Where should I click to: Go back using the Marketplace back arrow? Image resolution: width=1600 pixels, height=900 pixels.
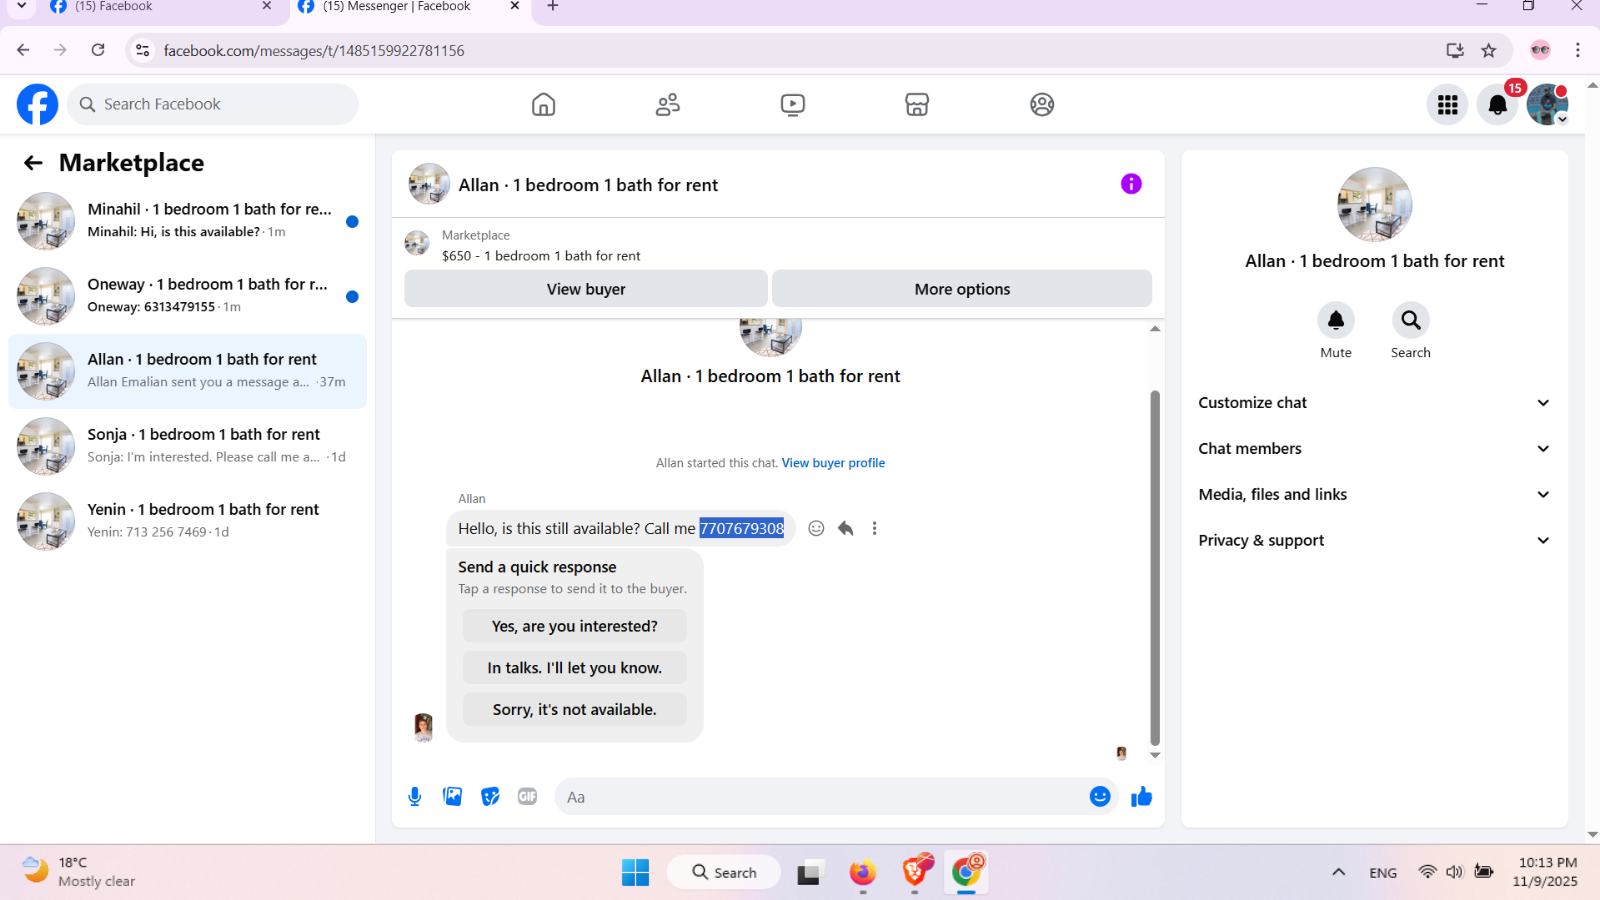33,163
